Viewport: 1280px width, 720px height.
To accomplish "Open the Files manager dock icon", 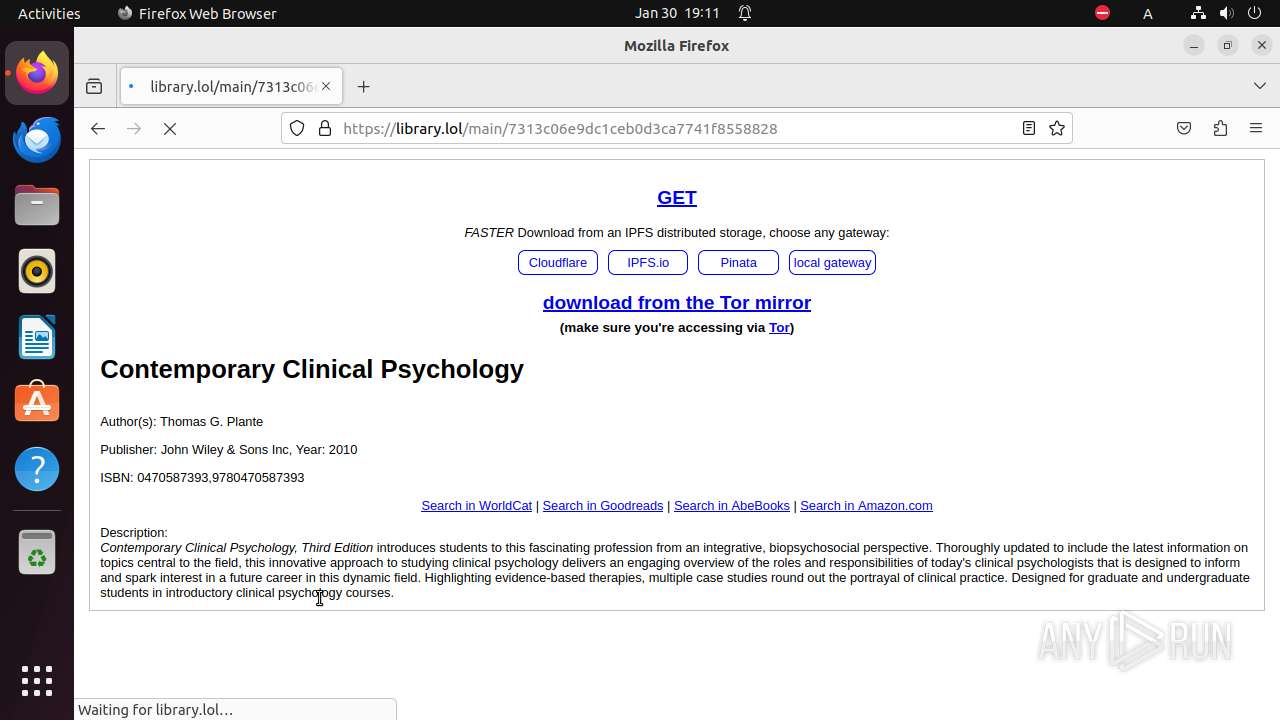I will point(37,205).
